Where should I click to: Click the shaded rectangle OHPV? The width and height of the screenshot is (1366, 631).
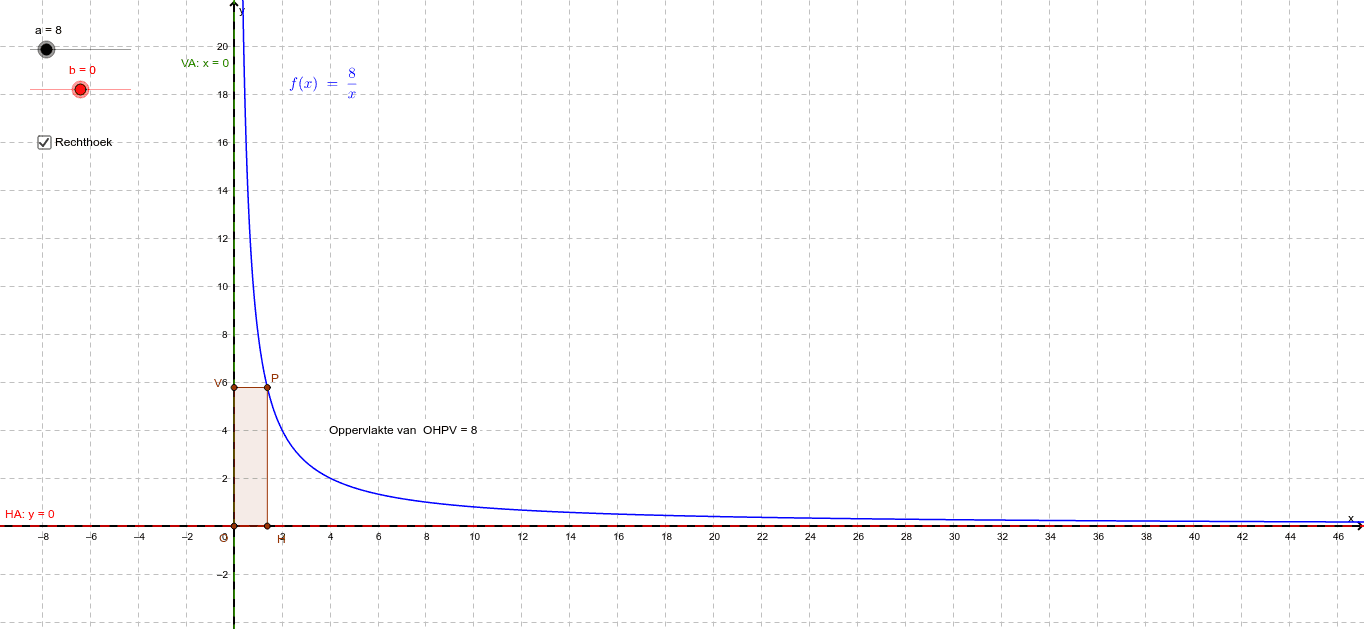click(x=250, y=456)
